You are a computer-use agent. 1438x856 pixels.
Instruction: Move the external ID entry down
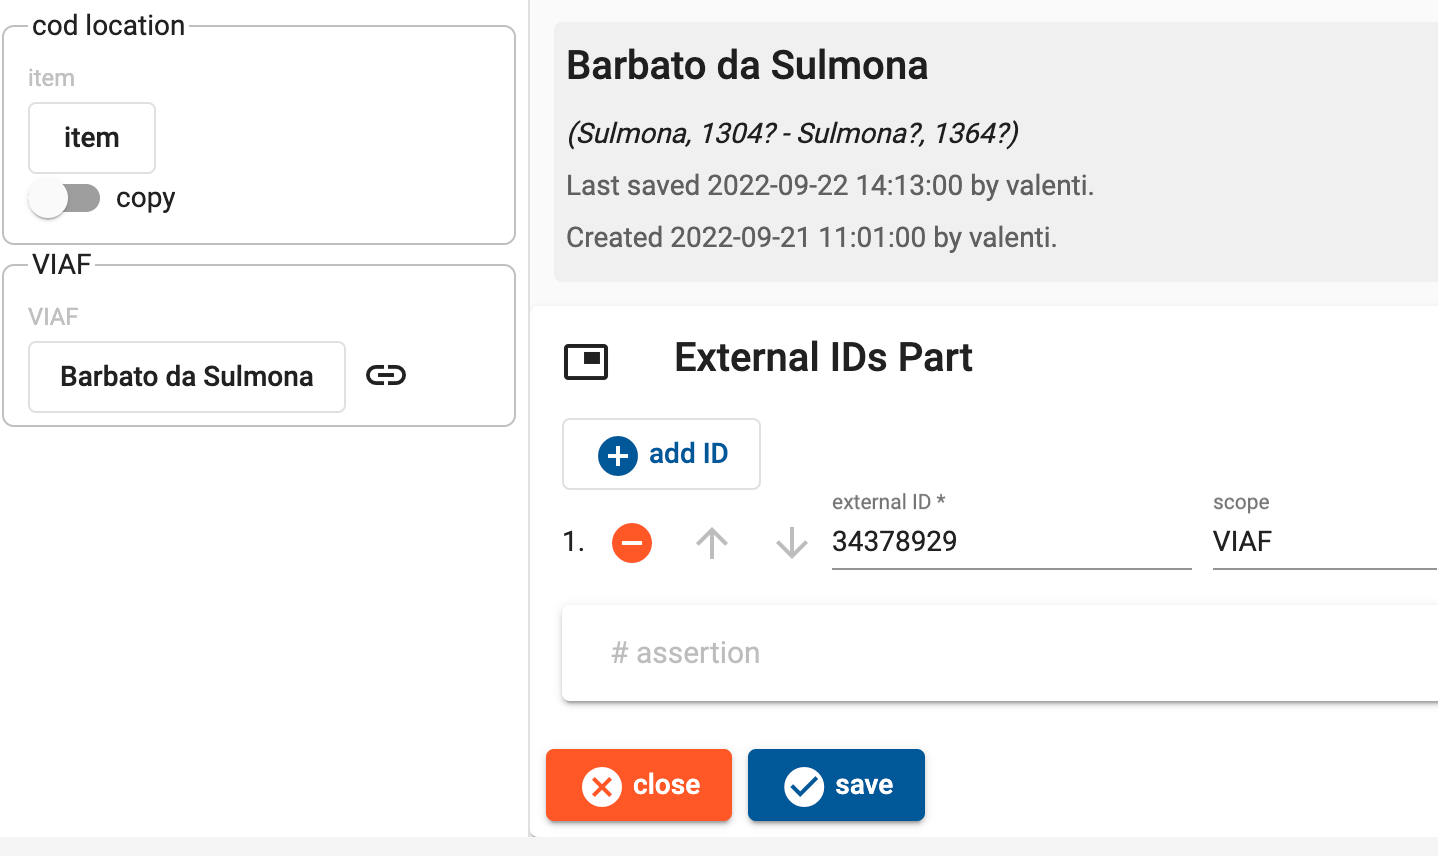click(792, 543)
